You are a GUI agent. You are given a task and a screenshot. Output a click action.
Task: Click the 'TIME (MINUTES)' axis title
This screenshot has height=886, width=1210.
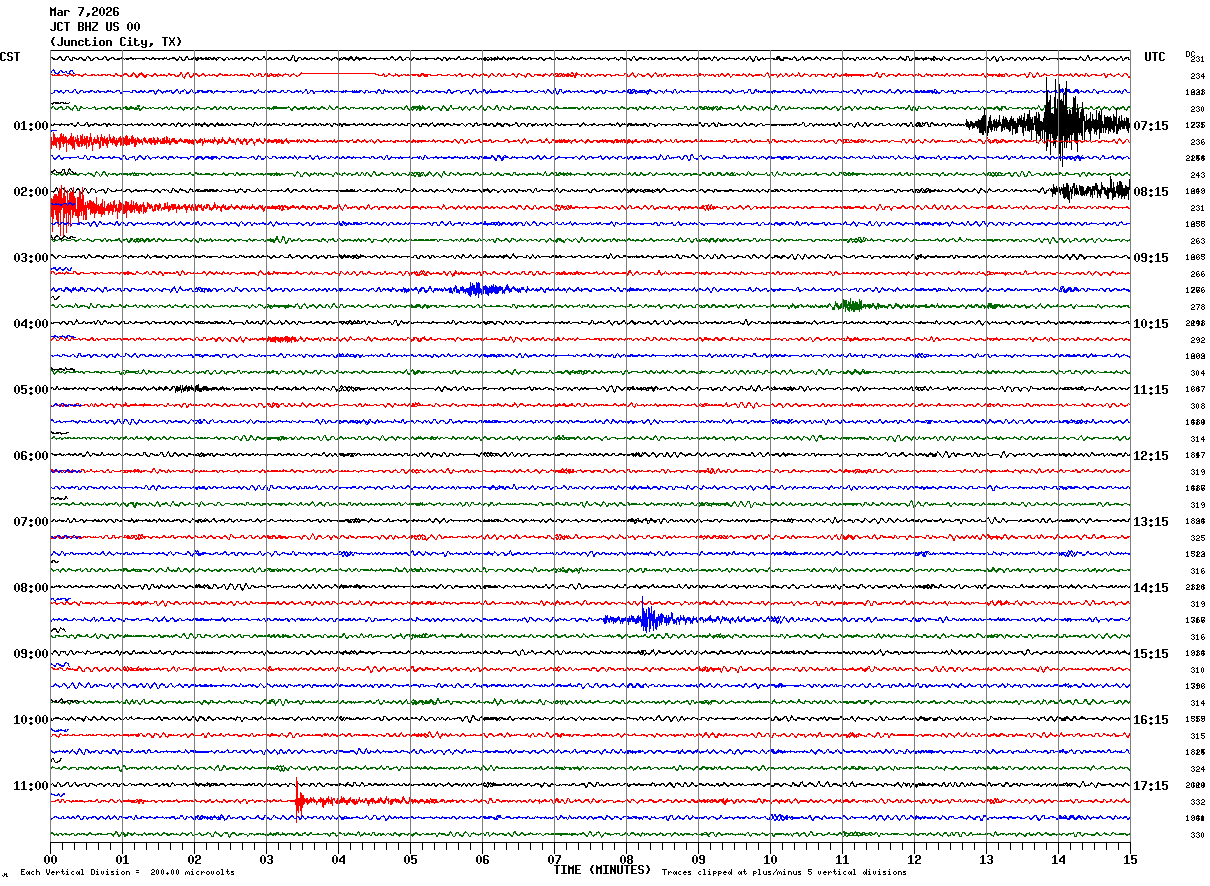[x=602, y=870]
